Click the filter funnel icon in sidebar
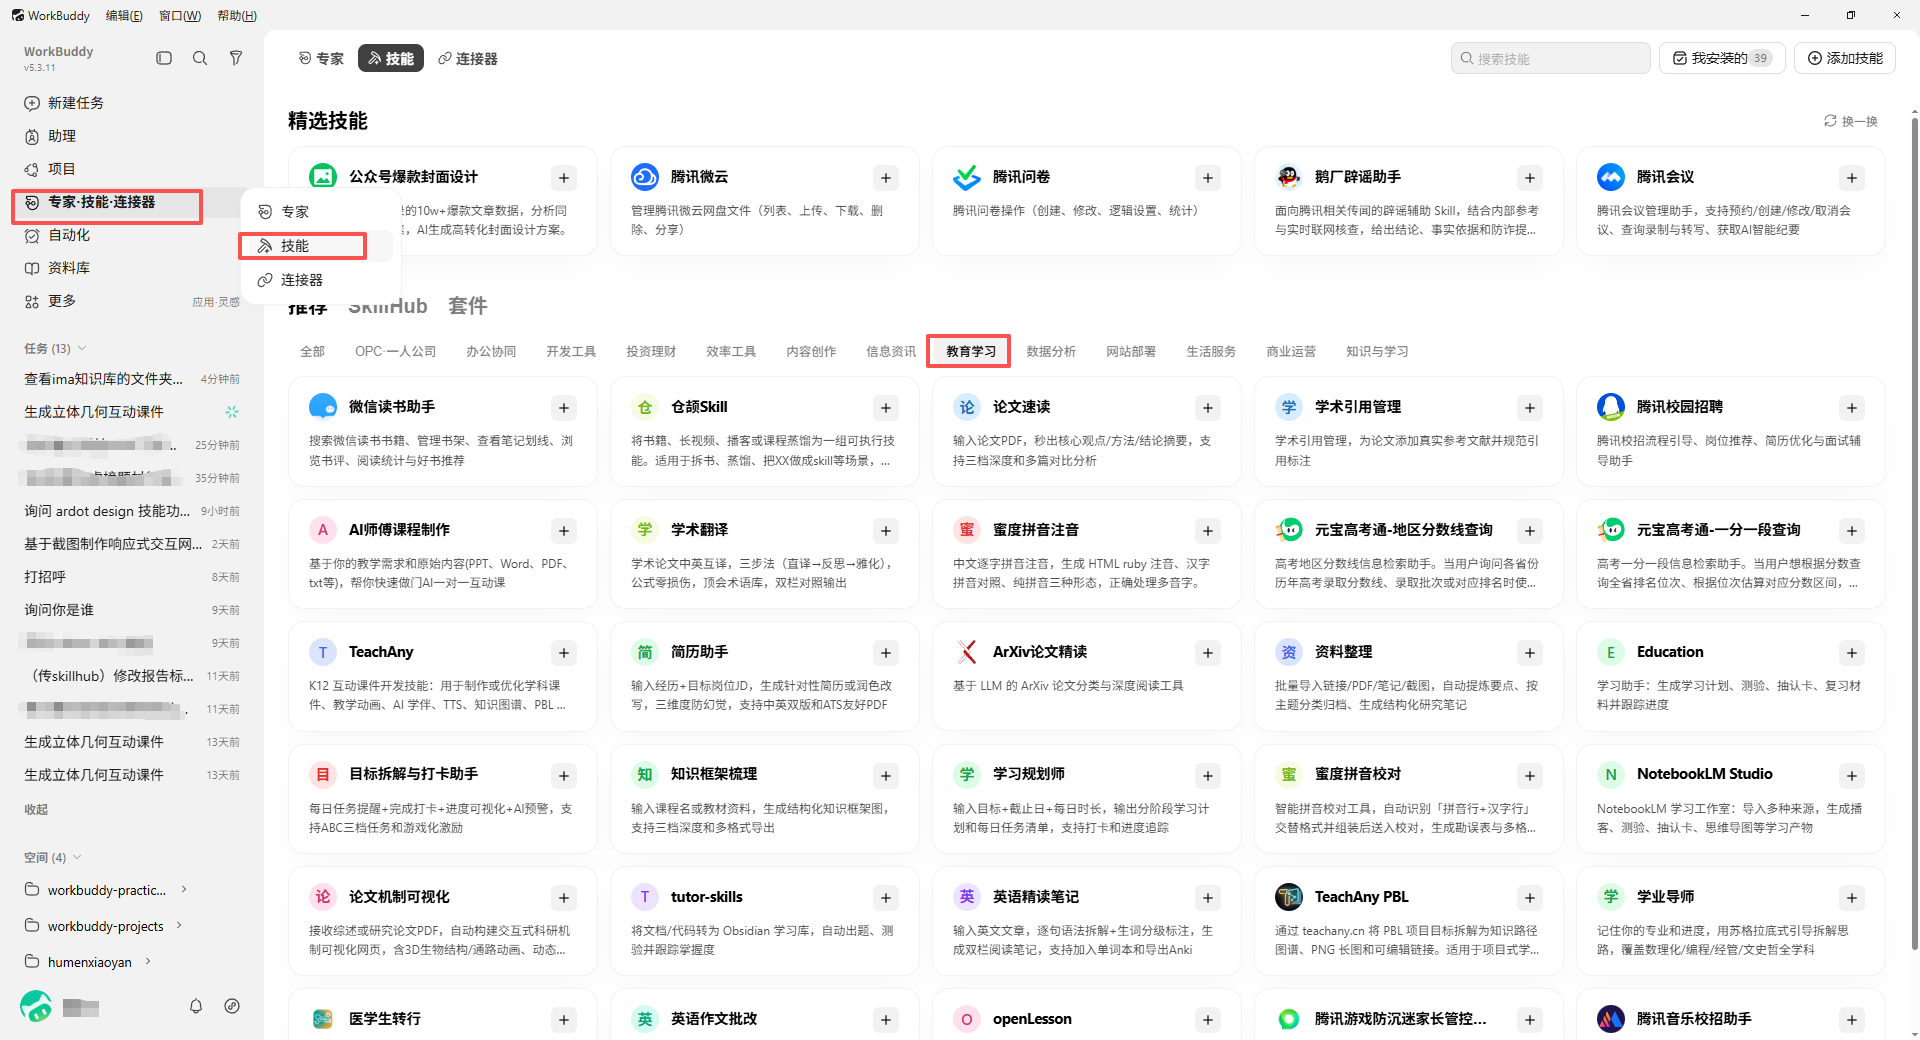1920x1040 pixels. pyautogui.click(x=236, y=58)
